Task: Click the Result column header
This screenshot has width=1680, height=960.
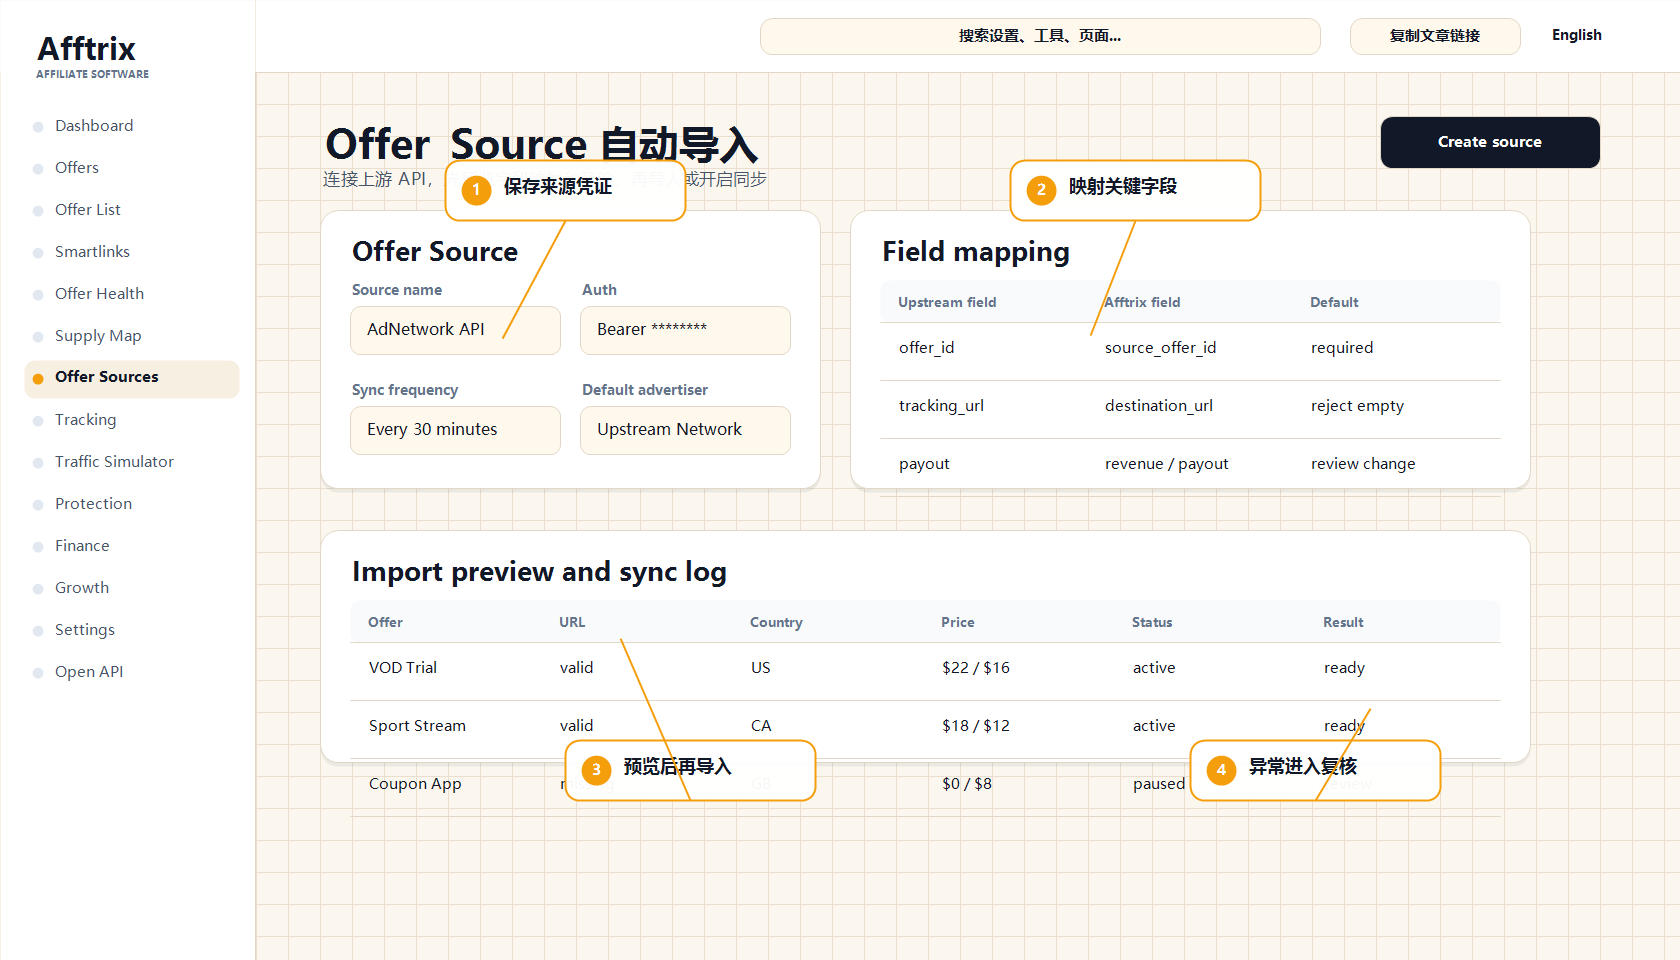Action: tap(1343, 622)
